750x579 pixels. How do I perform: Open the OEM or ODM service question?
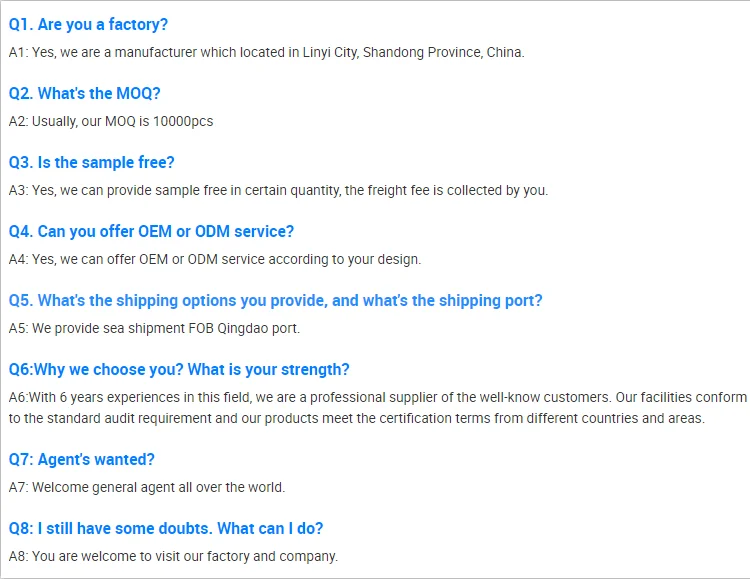pyautogui.click(x=151, y=231)
